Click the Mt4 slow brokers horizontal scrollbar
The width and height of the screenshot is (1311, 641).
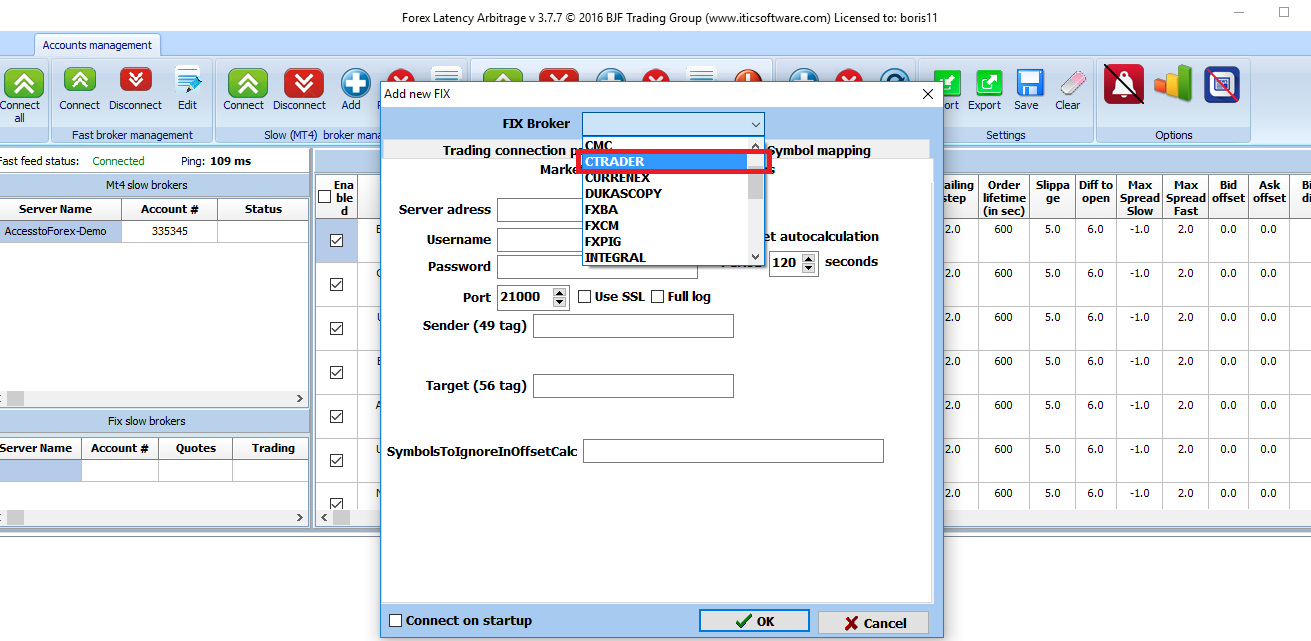(x=154, y=398)
